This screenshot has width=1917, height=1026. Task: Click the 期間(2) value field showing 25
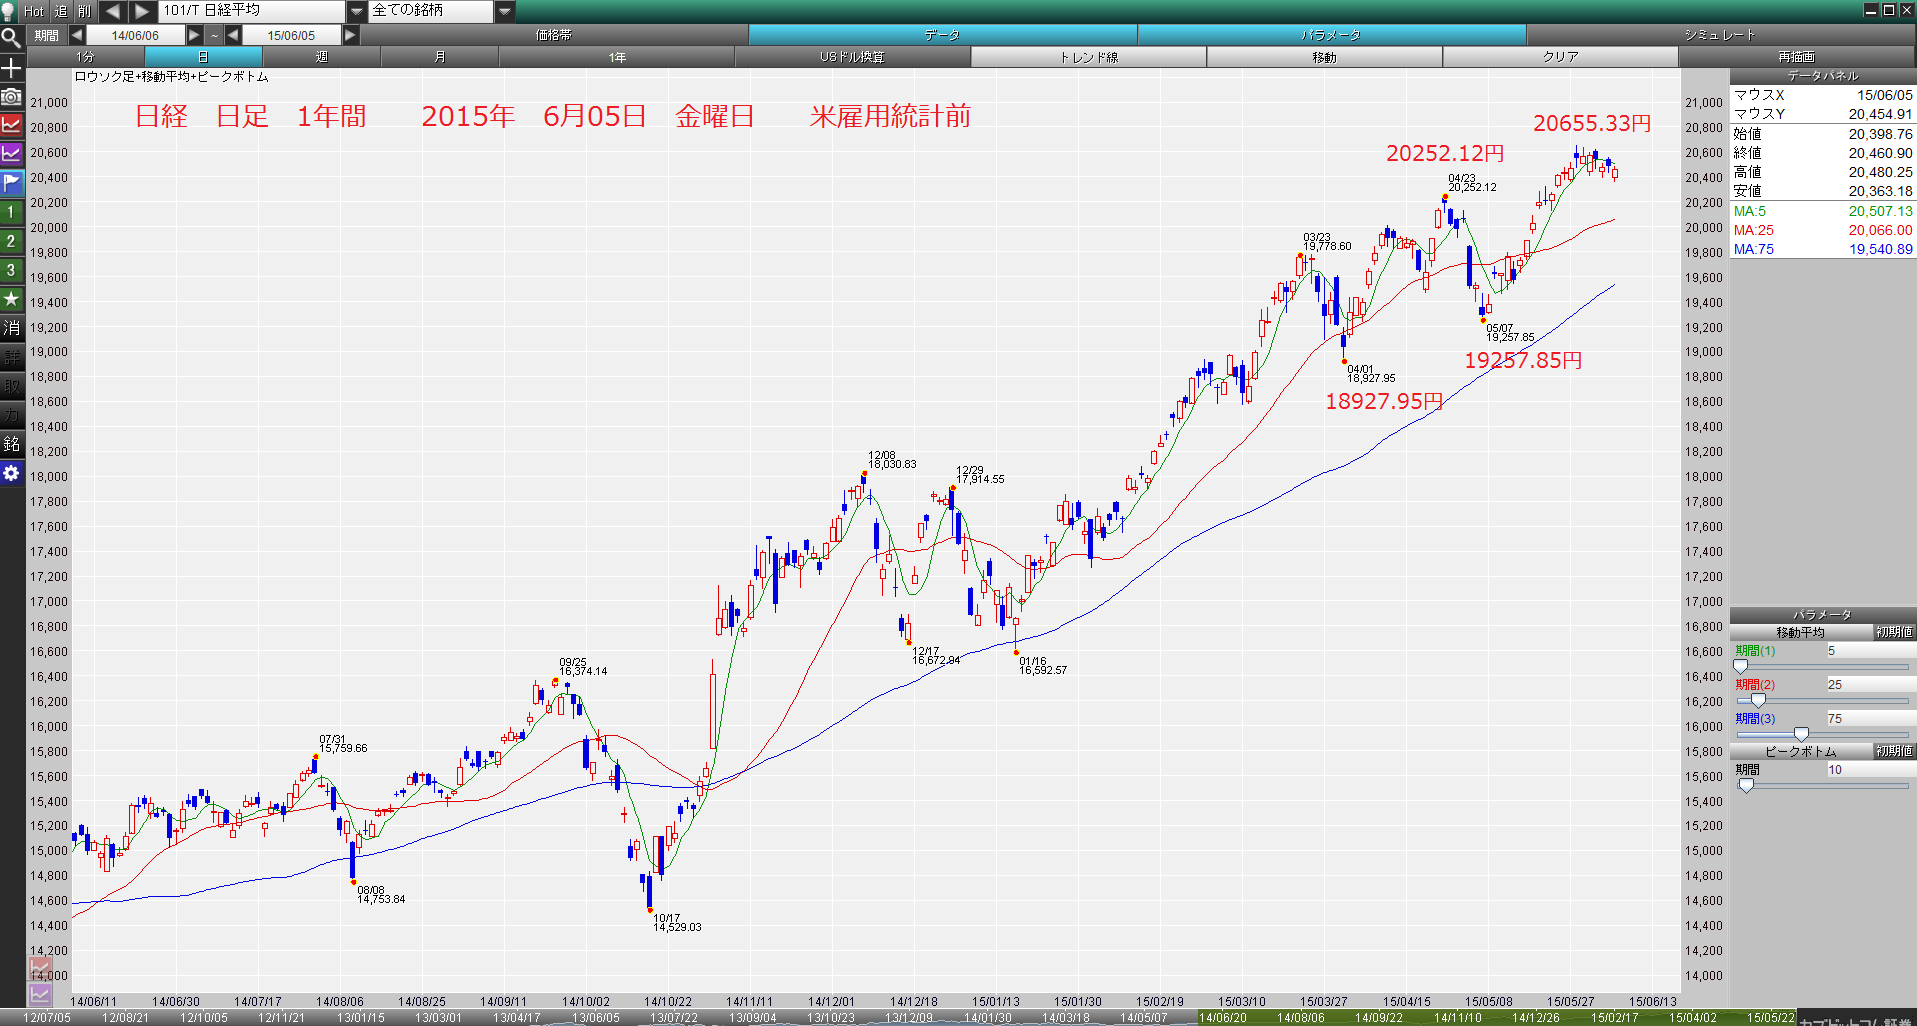pyautogui.click(x=1870, y=684)
